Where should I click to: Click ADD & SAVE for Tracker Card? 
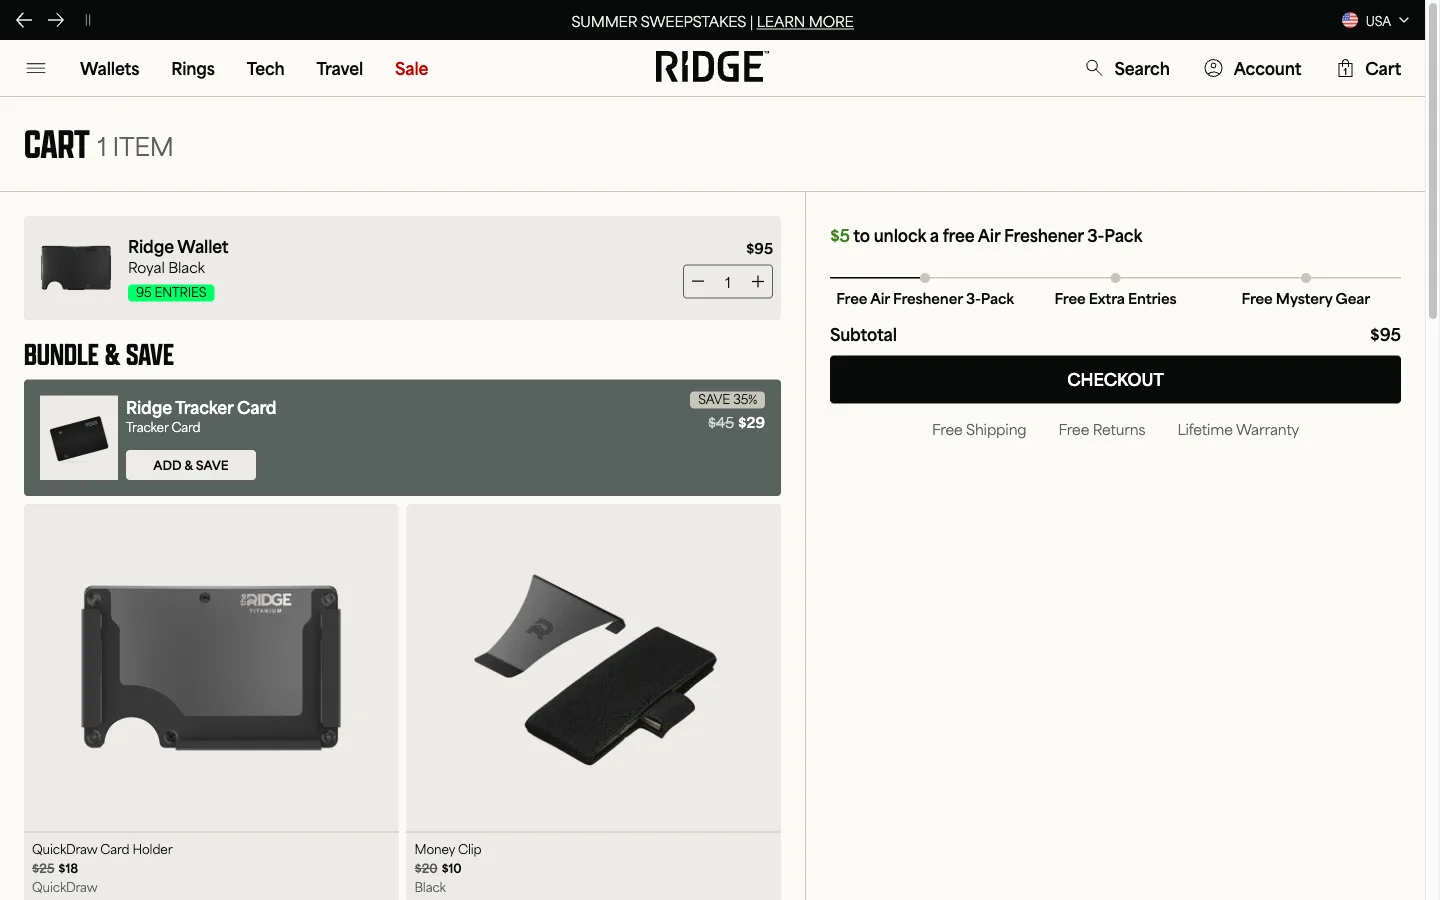191,465
